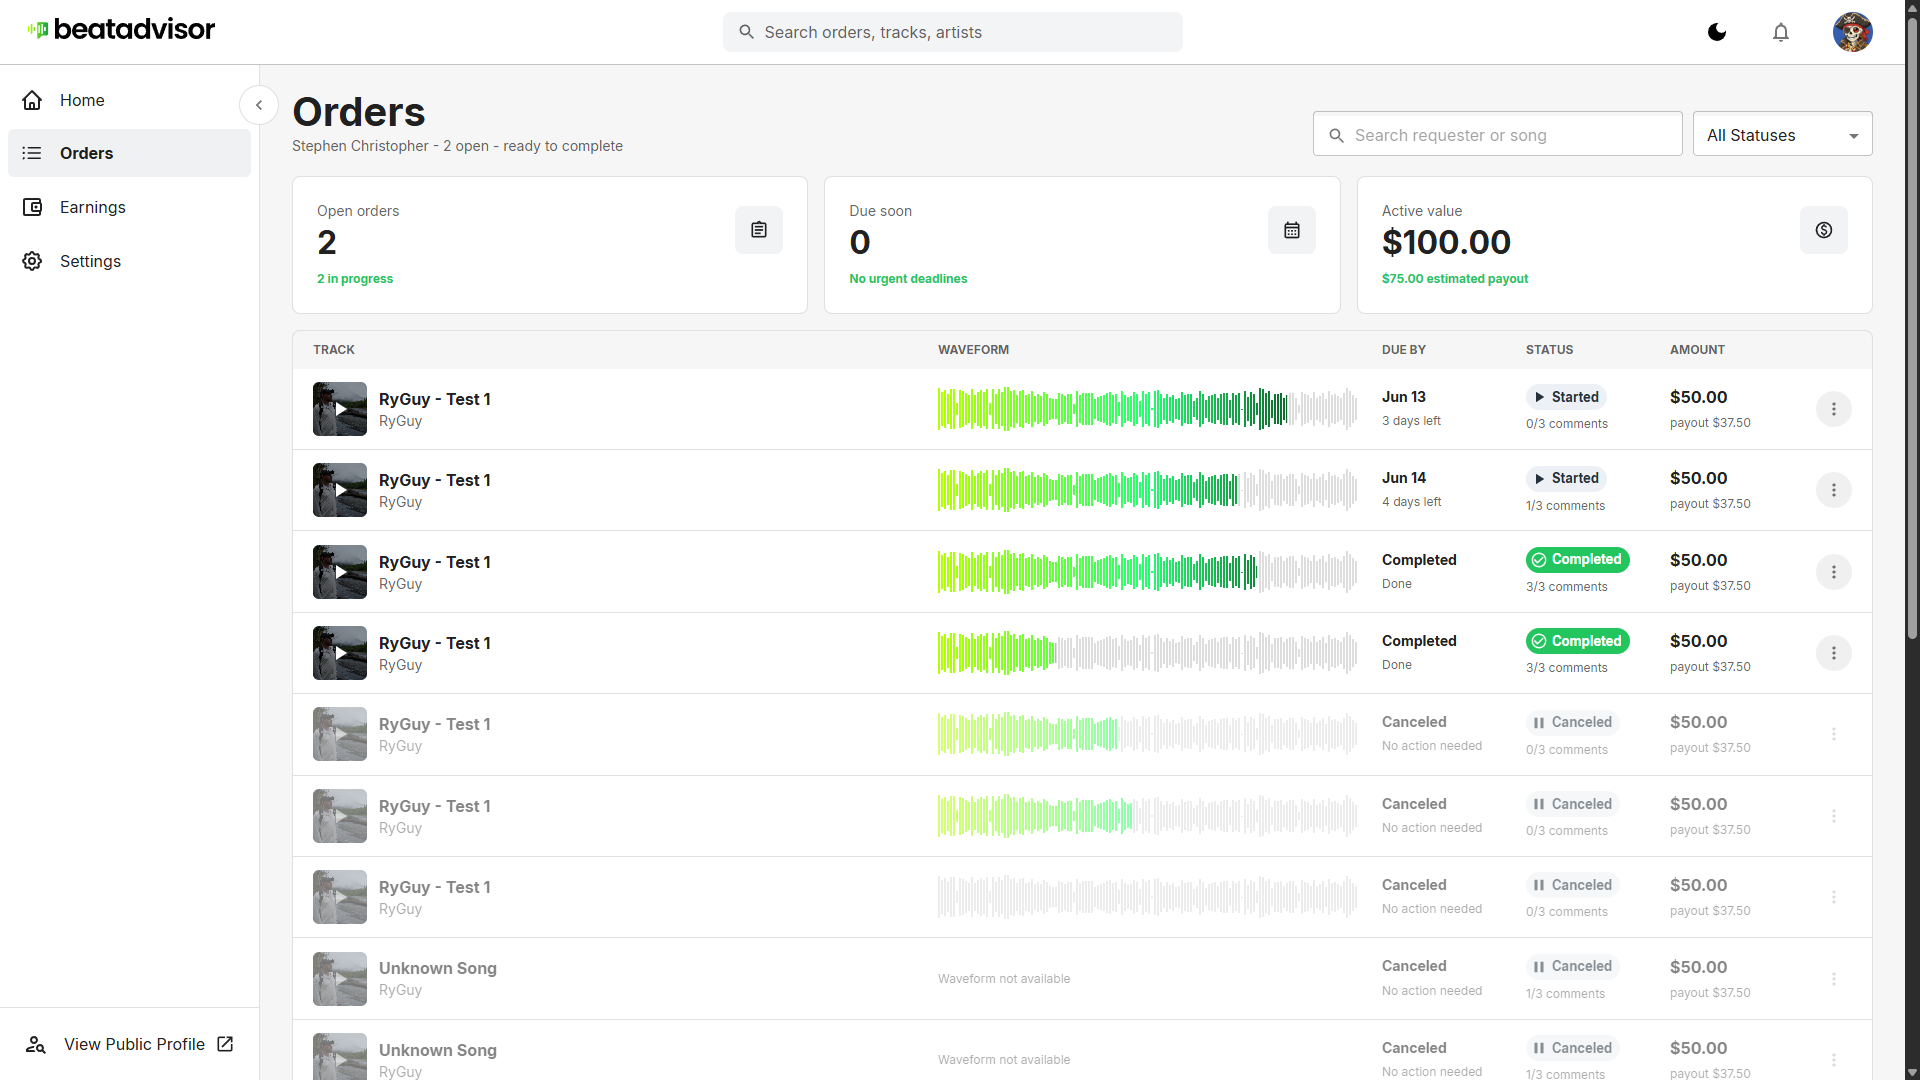Screen dimensions: 1920x1080
Task: Open more options for first Unknown Song order
Action: click(1833, 979)
